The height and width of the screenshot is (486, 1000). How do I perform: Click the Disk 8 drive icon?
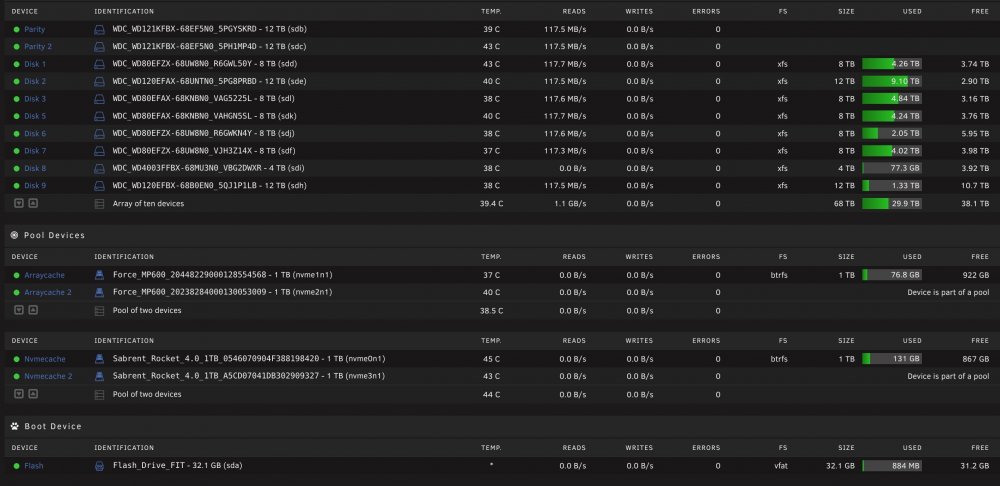click(x=99, y=168)
